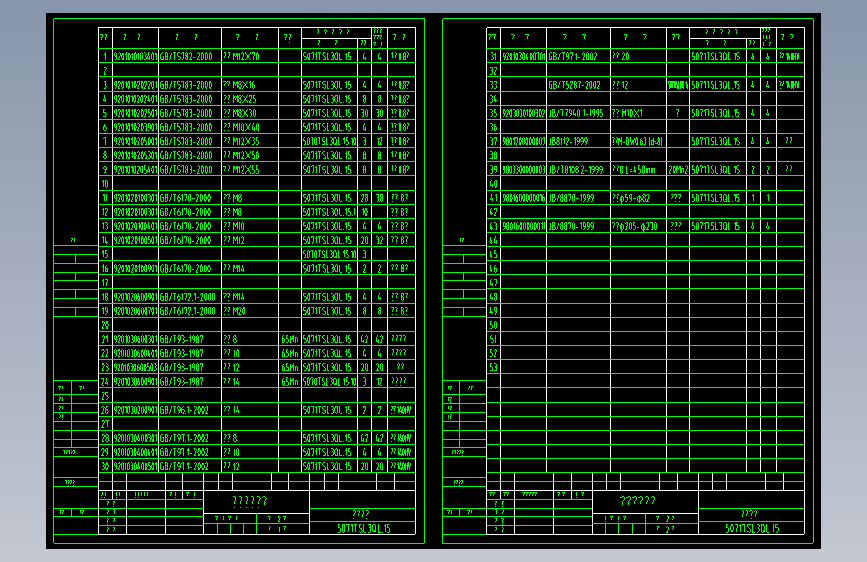867x562 pixels.
Task: Click row number 10 in left table
Action: [105, 184]
